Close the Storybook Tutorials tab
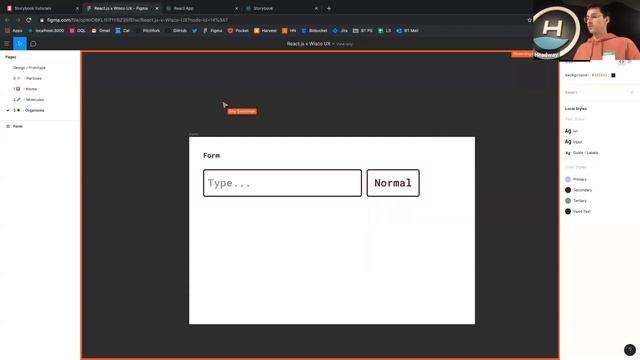This screenshot has width=640, height=360. click(77, 8)
